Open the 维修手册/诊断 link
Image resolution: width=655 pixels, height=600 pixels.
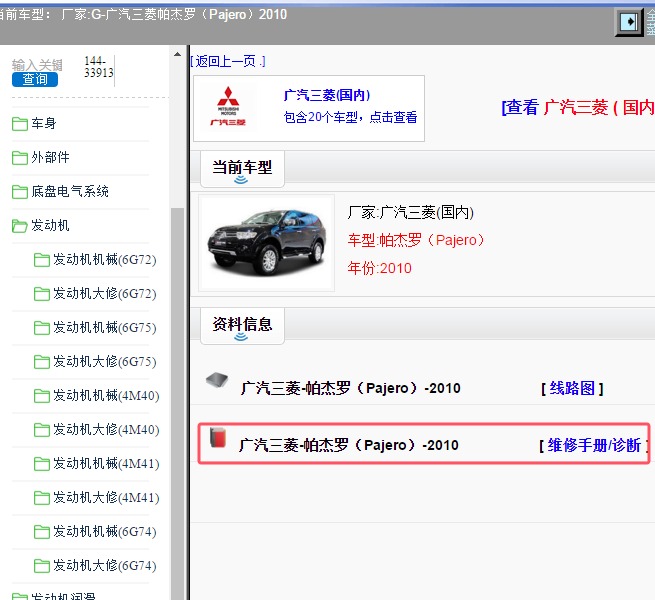pyautogui.click(x=594, y=445)
